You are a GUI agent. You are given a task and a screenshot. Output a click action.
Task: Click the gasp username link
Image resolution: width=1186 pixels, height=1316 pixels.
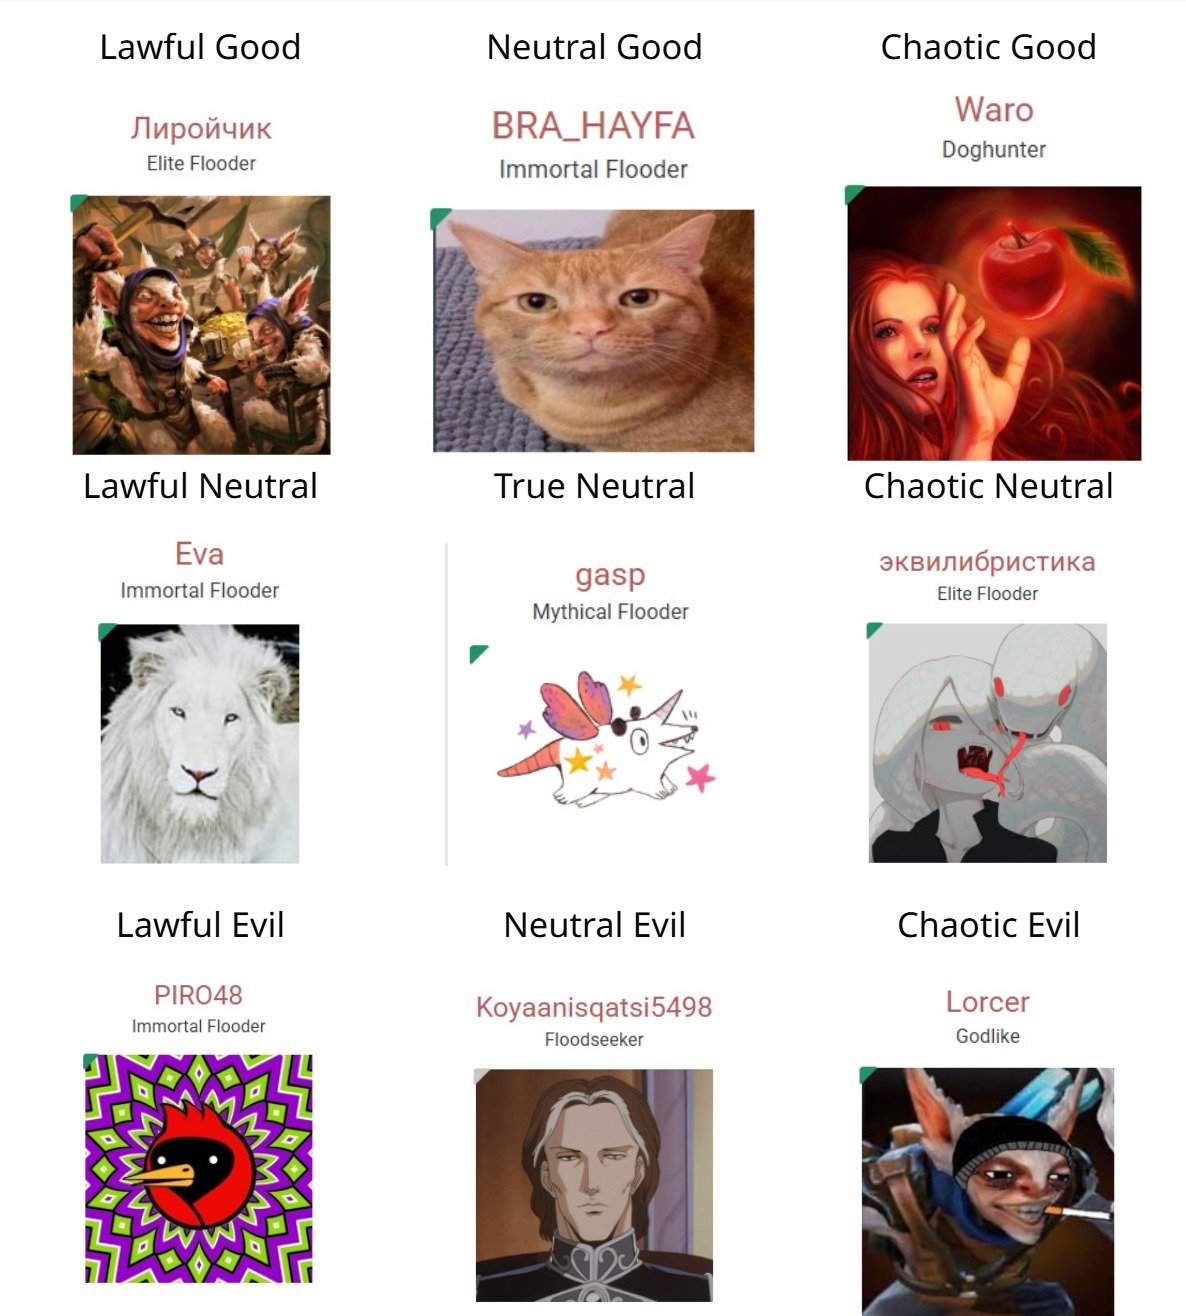point(610,575)
